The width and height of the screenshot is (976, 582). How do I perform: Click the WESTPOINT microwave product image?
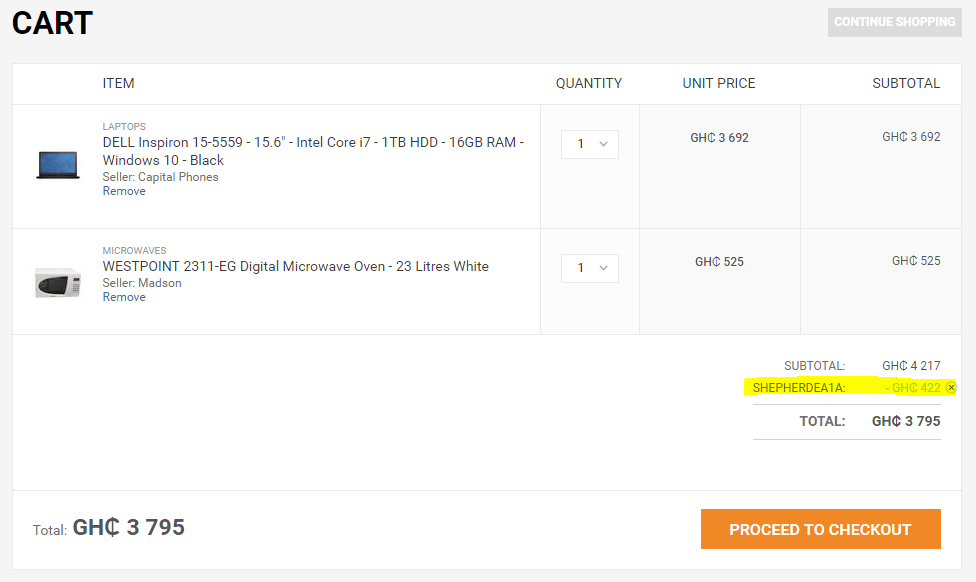57,283
